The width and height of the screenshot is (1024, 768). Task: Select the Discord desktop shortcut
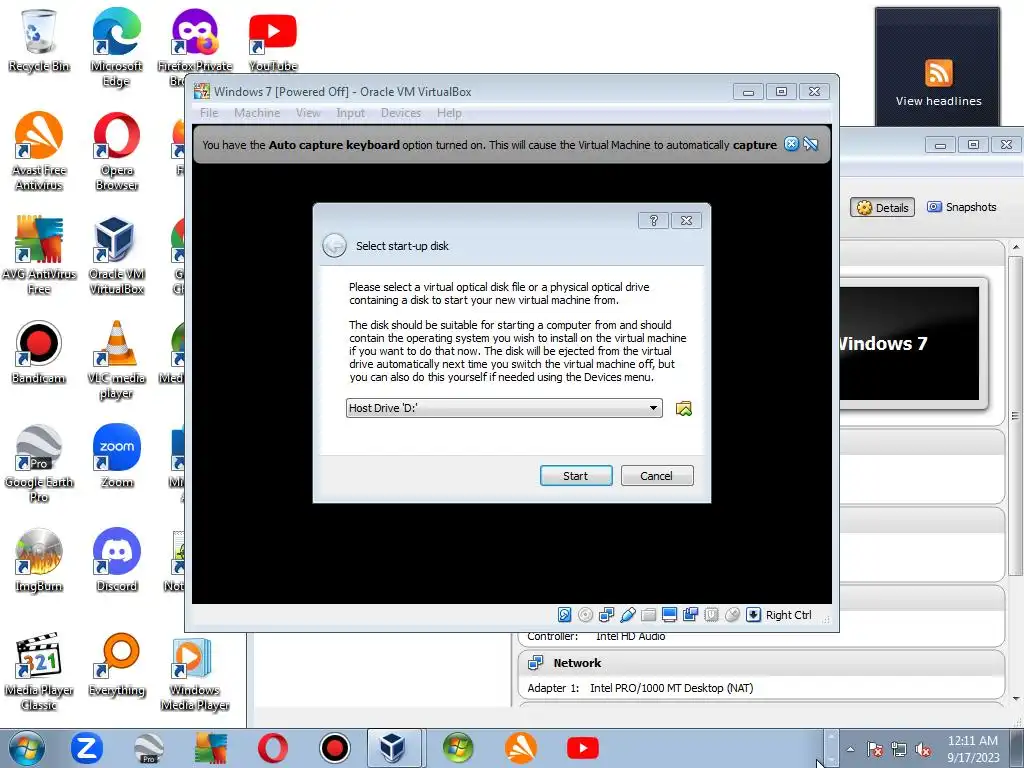[x=116, y=560]
